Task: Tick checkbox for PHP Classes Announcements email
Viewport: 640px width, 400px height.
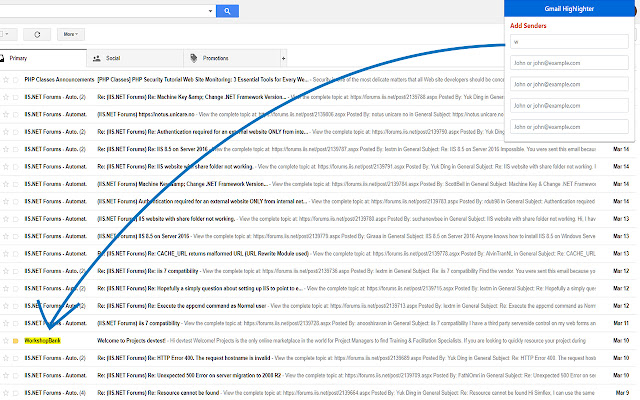Action: pyautogui.click(x=16, y=80)
